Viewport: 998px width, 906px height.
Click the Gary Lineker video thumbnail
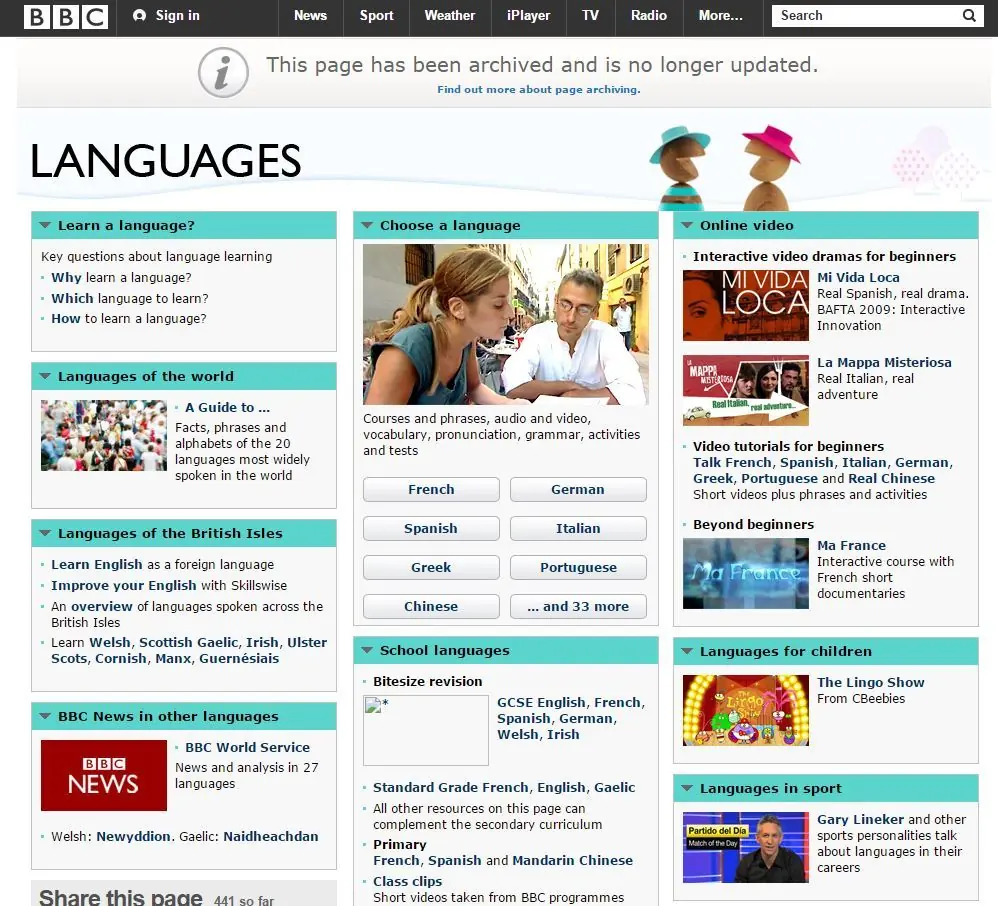[745, 847]
